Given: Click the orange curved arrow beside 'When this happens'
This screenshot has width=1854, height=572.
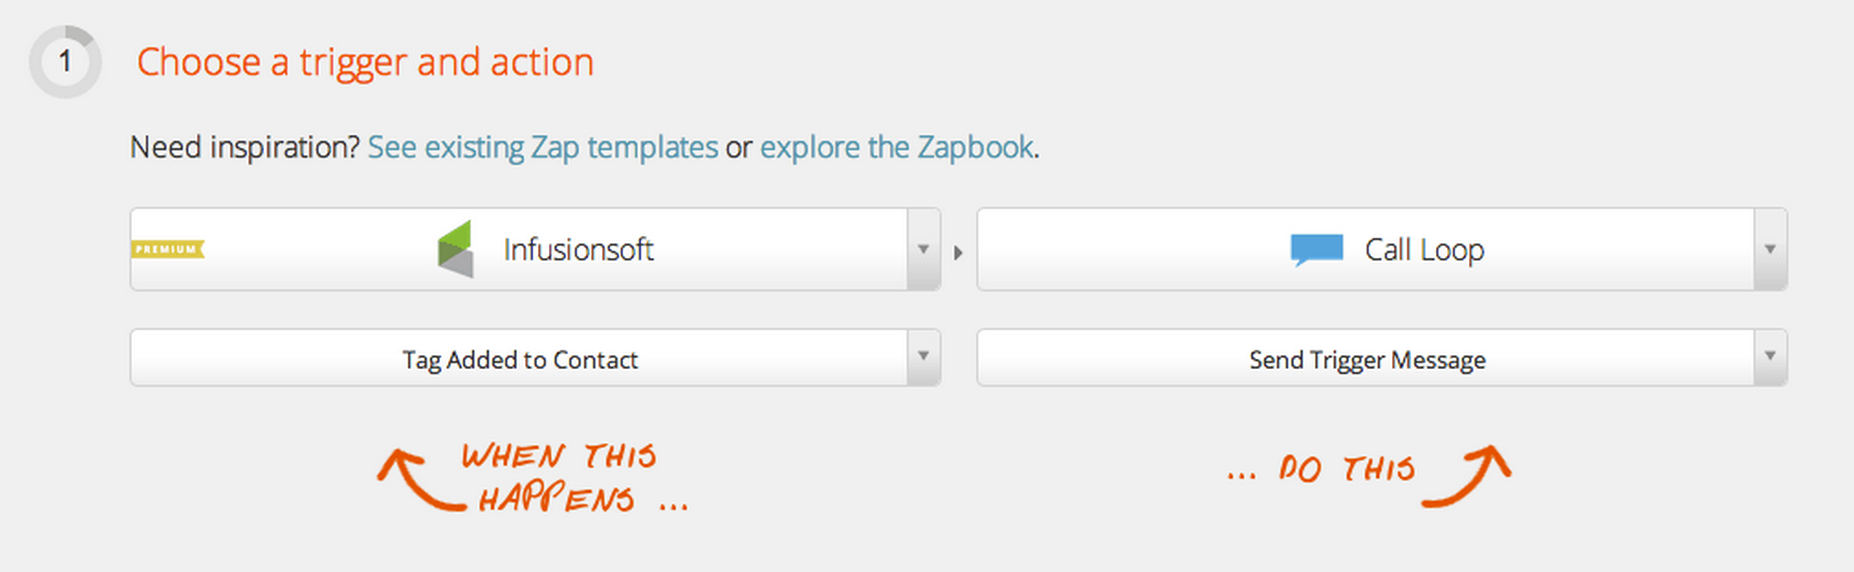Looking at the screenshot, I should click(x=417, y=480).
